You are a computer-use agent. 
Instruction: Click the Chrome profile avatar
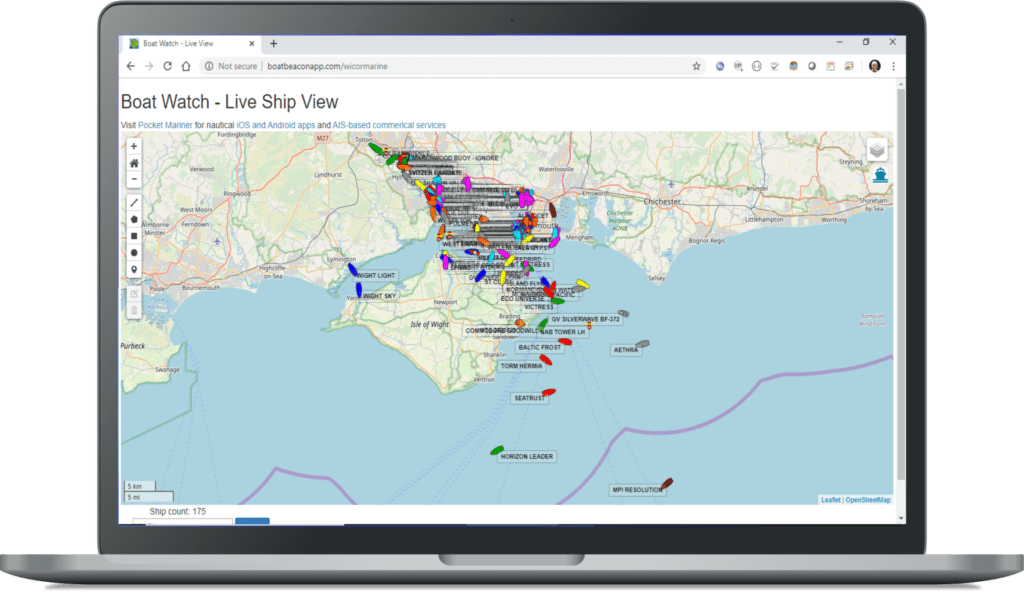pyautogui.click(x=875, y=65)
